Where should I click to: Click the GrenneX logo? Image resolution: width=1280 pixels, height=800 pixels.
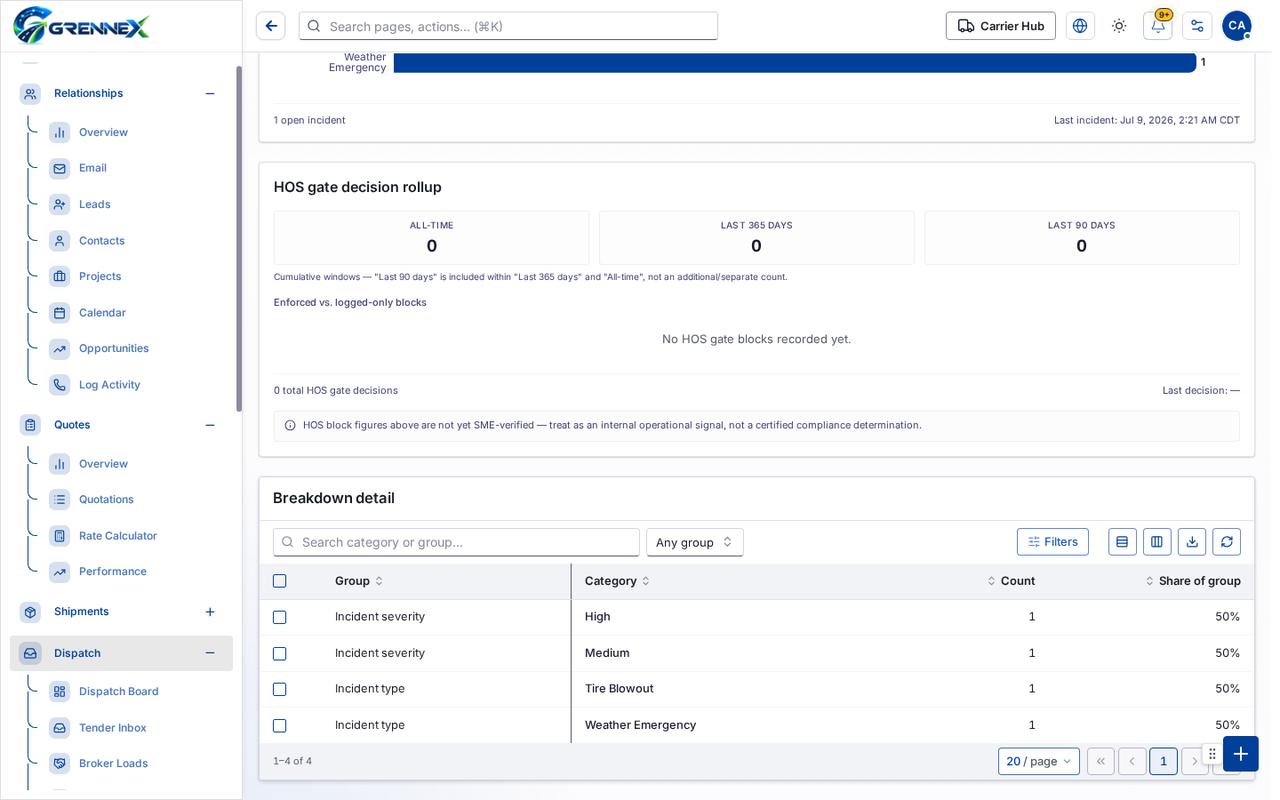tap(81, 26)
